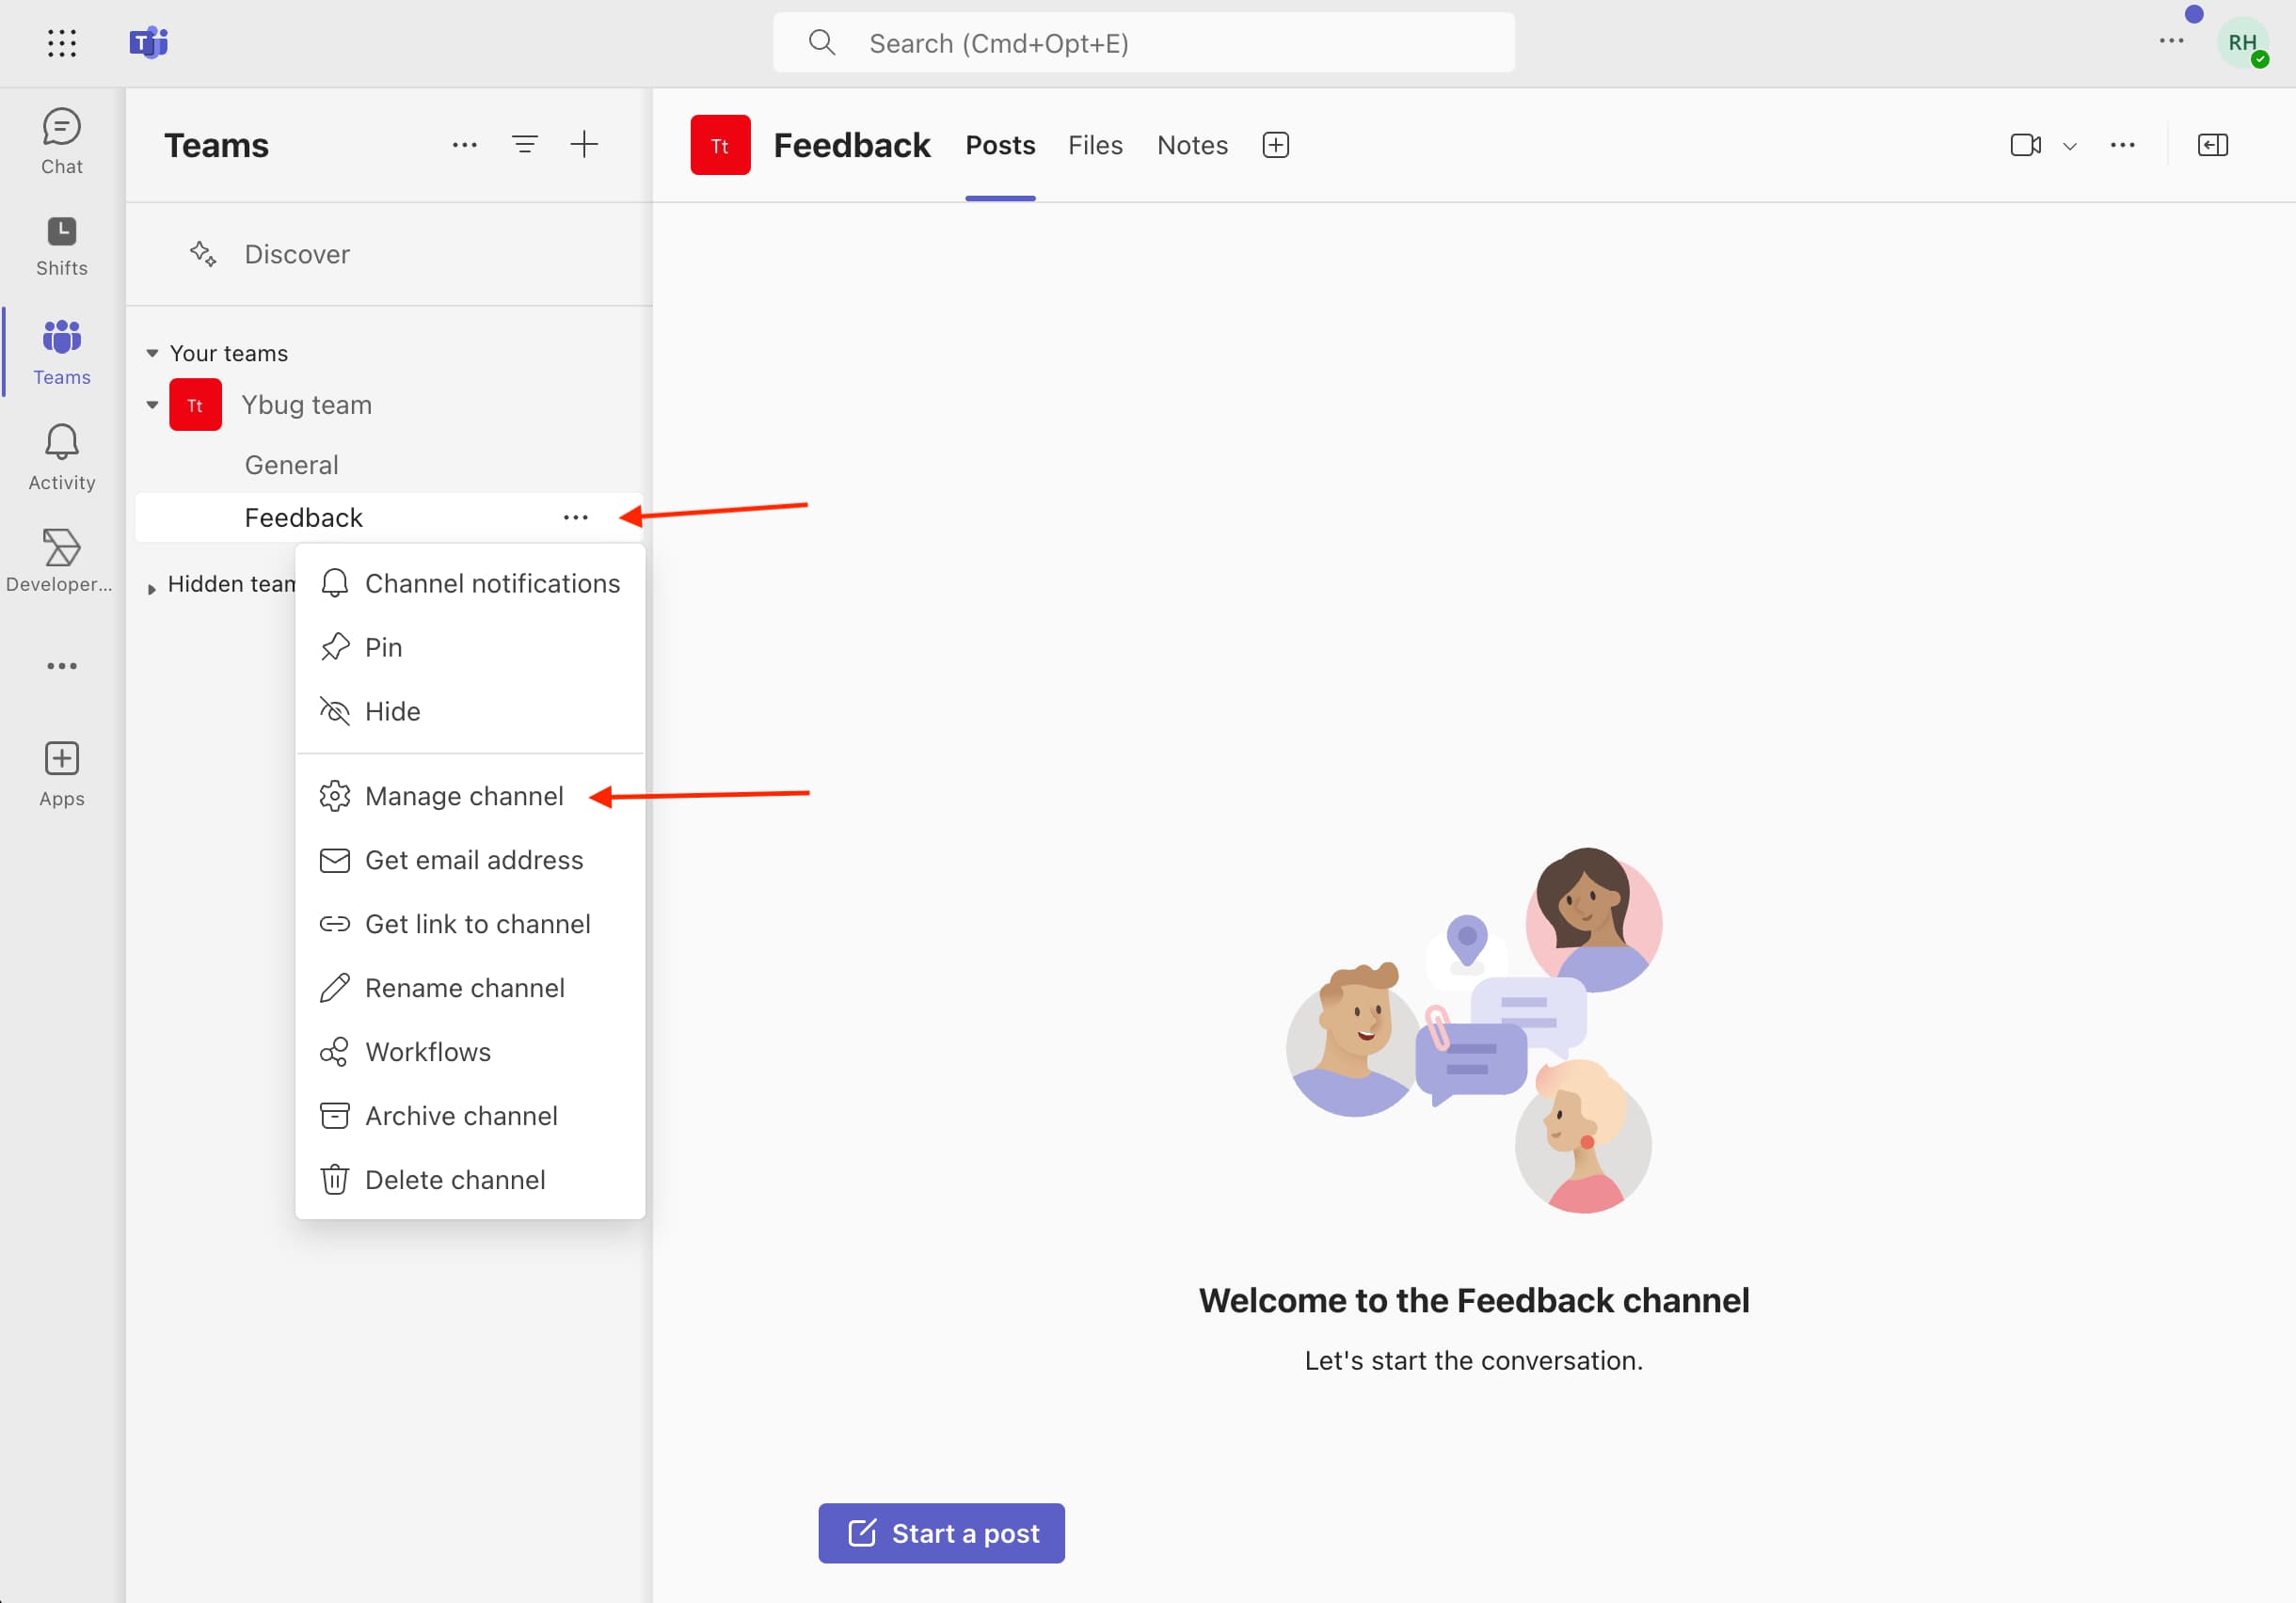The height and width of the screenshot is (1603, 2296).
Task: Click the expand panel icon top right
Action: [x=2212, y=143]
